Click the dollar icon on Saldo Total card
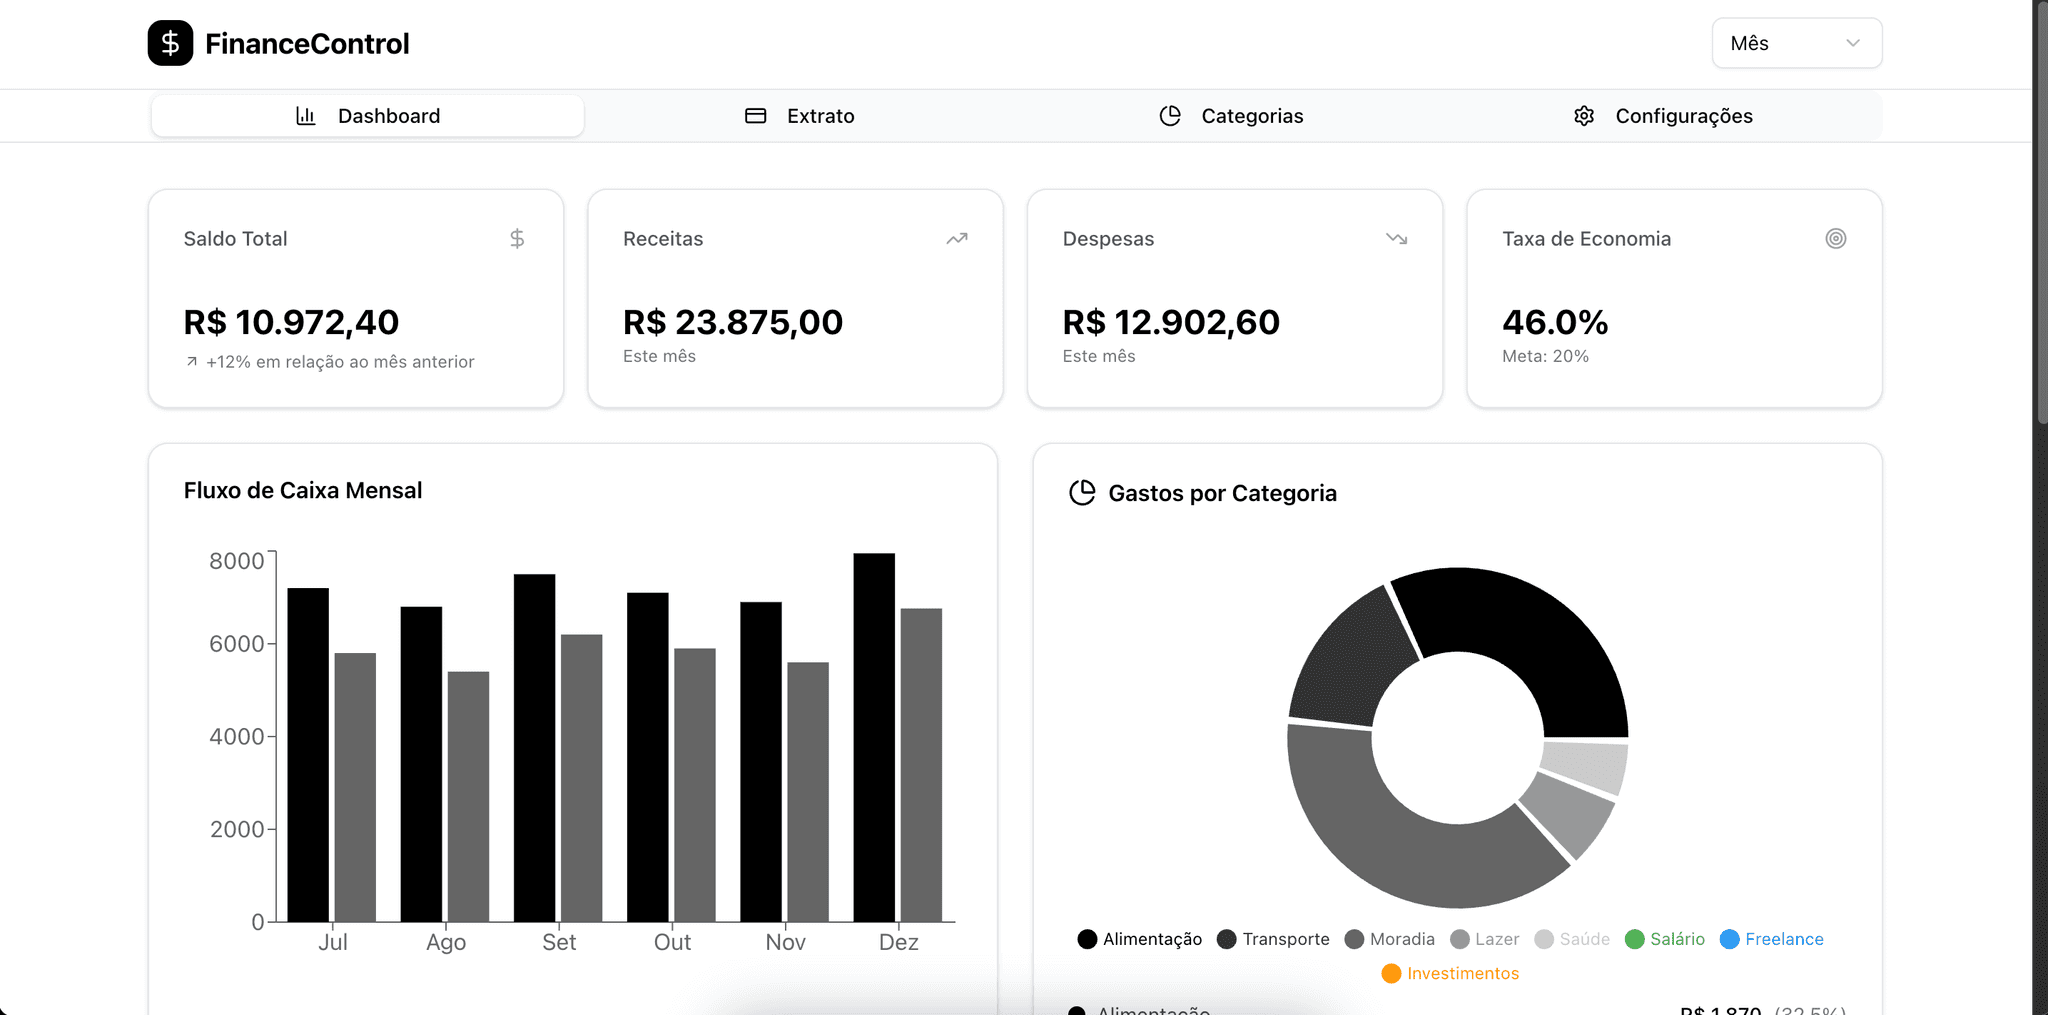2048x1015 pixels. (x=517, y=238)
